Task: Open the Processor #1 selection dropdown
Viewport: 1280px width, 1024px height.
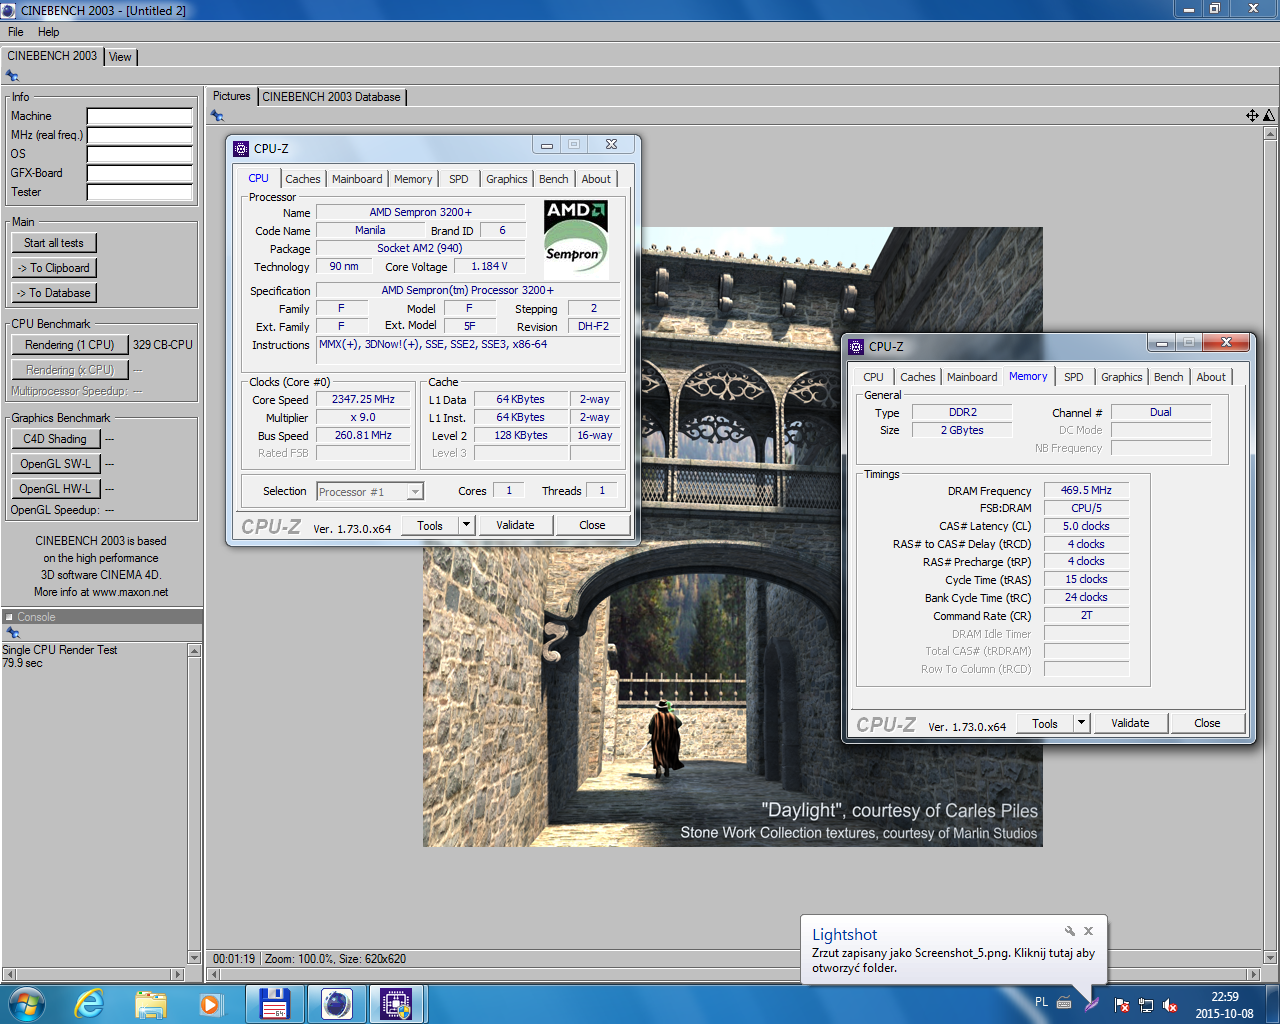Action: 370,492
